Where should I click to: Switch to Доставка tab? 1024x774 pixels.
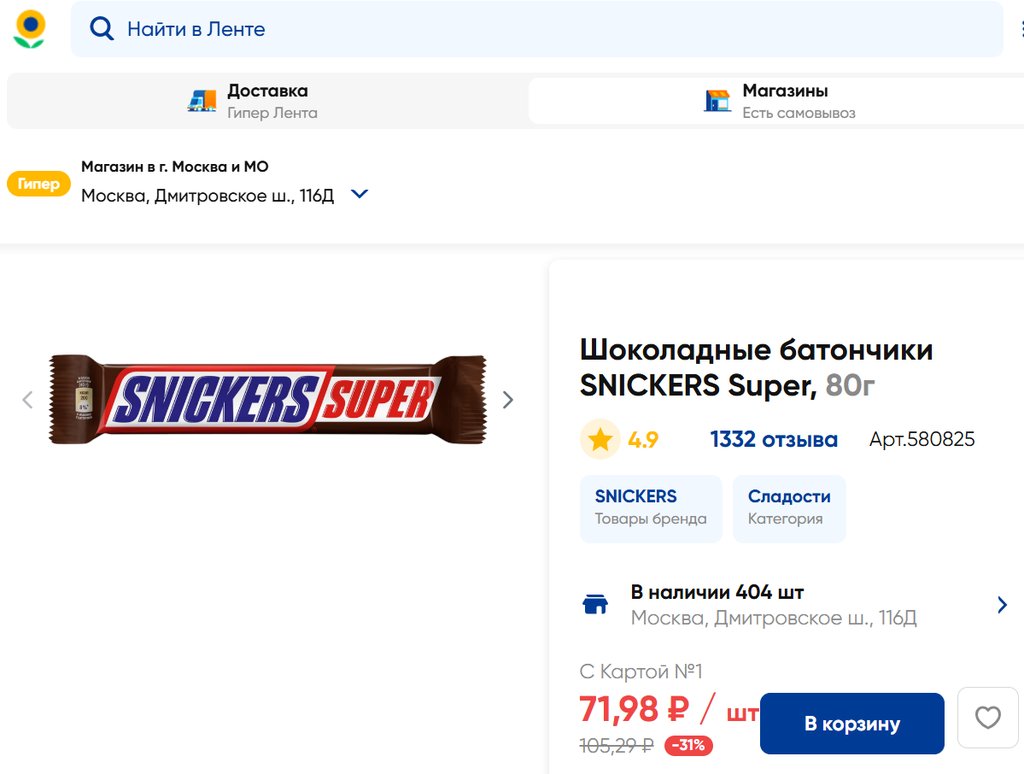[x=267, y=101]
